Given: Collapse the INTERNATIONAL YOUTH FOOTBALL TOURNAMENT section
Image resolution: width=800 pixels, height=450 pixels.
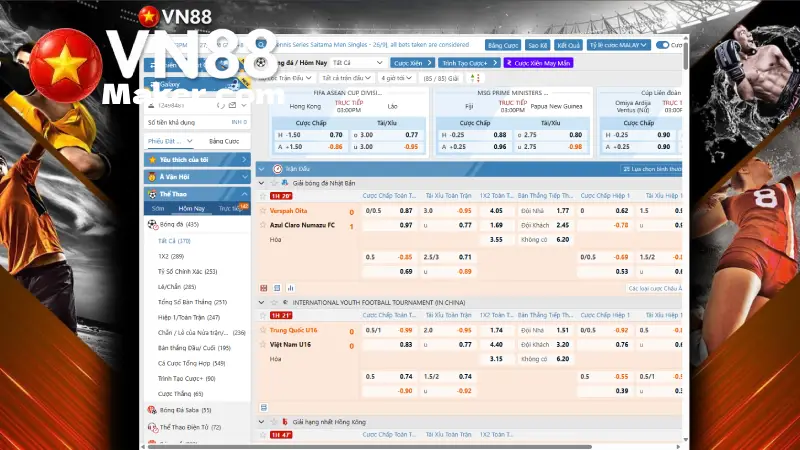Looking at the screenshot, I should pos(261,303).
